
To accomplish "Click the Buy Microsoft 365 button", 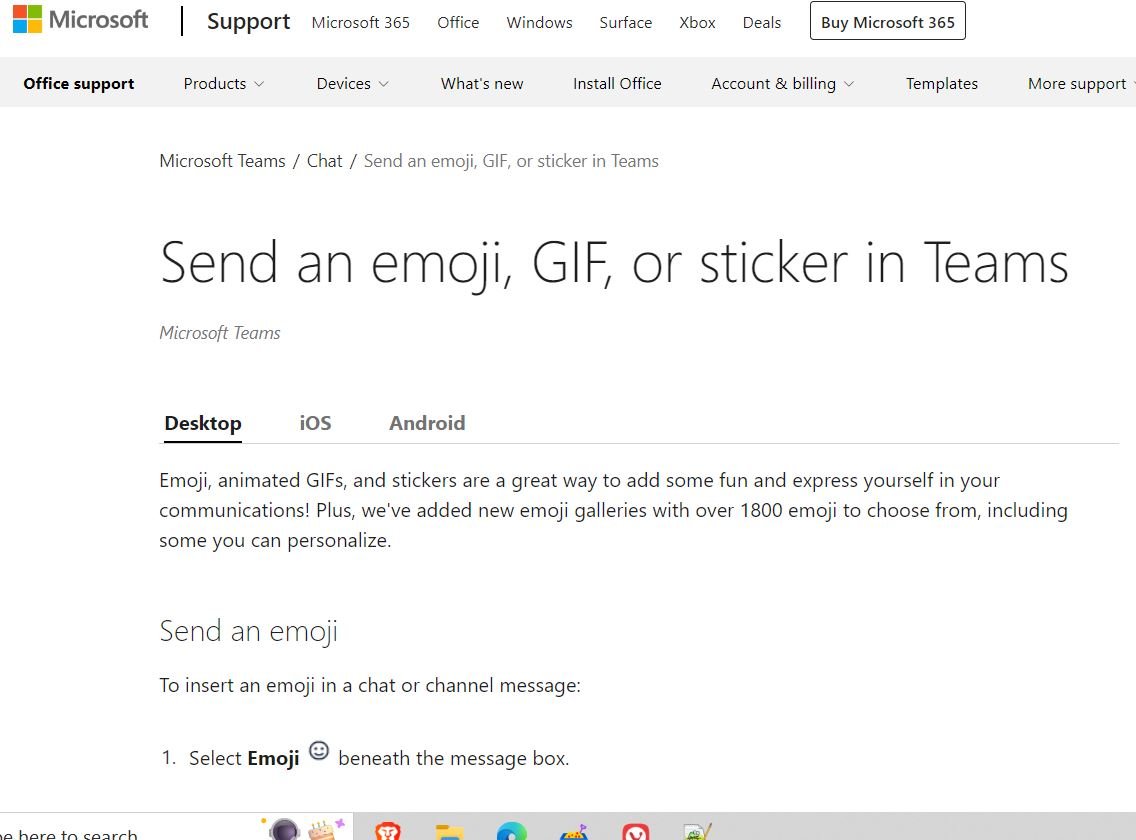I will 888,21.
